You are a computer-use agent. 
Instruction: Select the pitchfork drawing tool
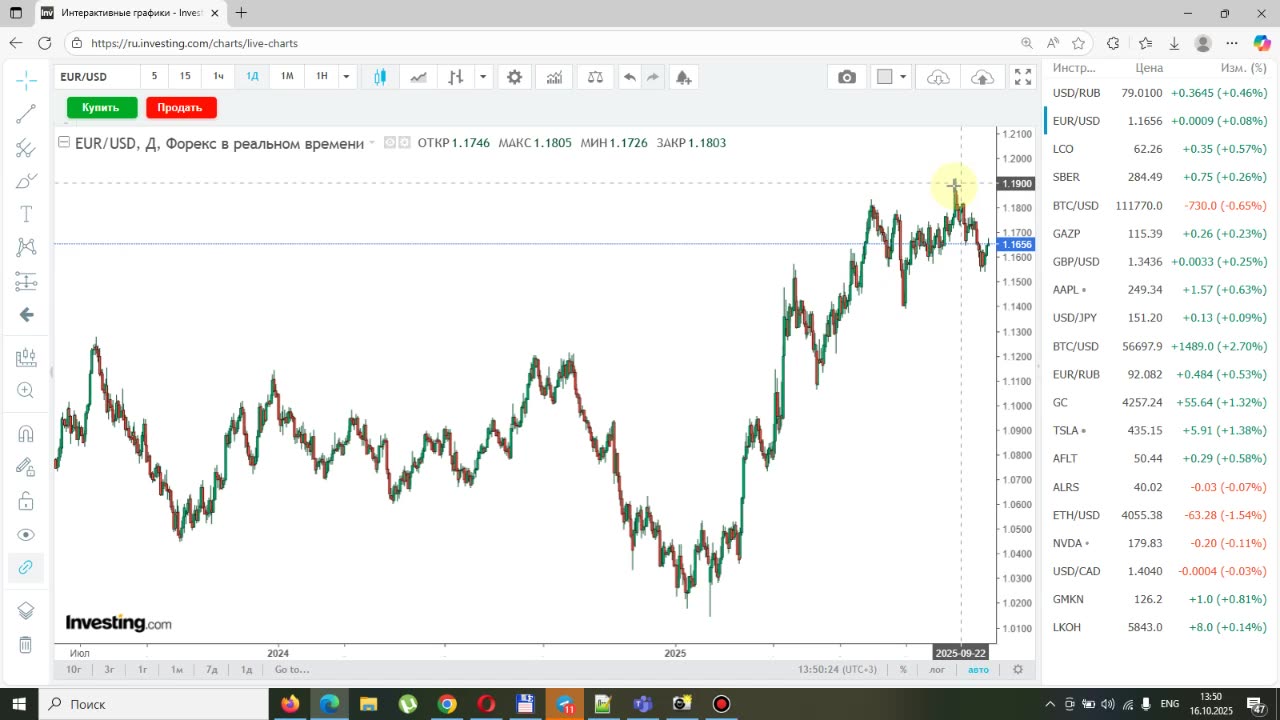point(26,148)
